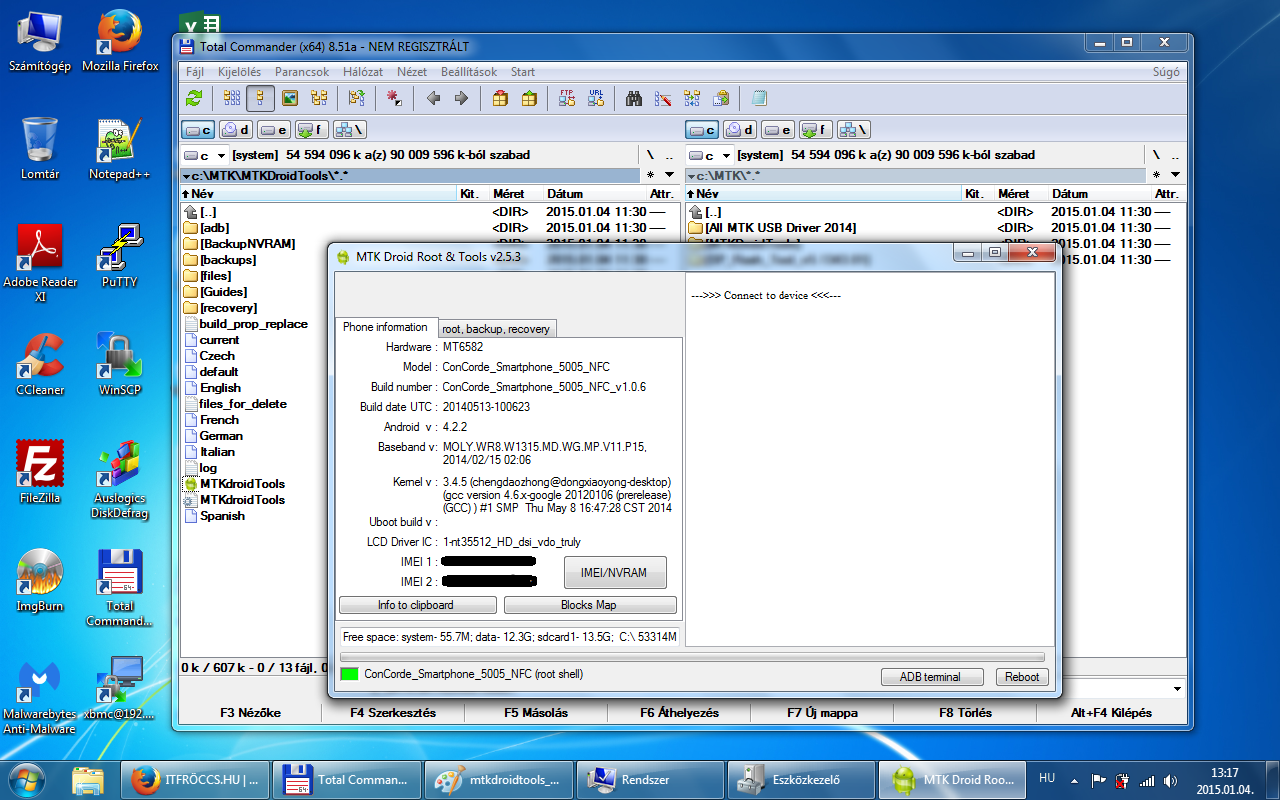1280x800 pixels.
Task: Click the IMEI/NVRAM button
Action: (614, 573)
